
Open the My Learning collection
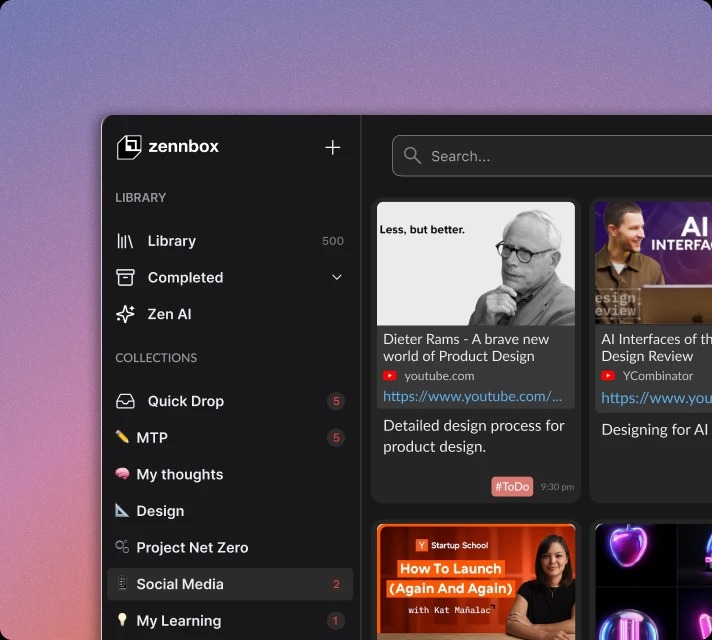(178, 621)
